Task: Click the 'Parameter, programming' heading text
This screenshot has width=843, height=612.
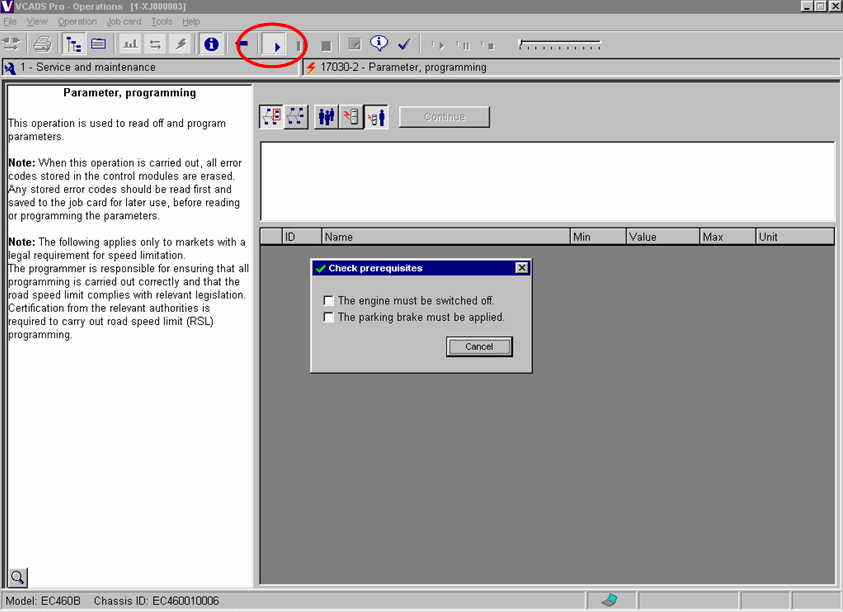Action: pos(130,92)
